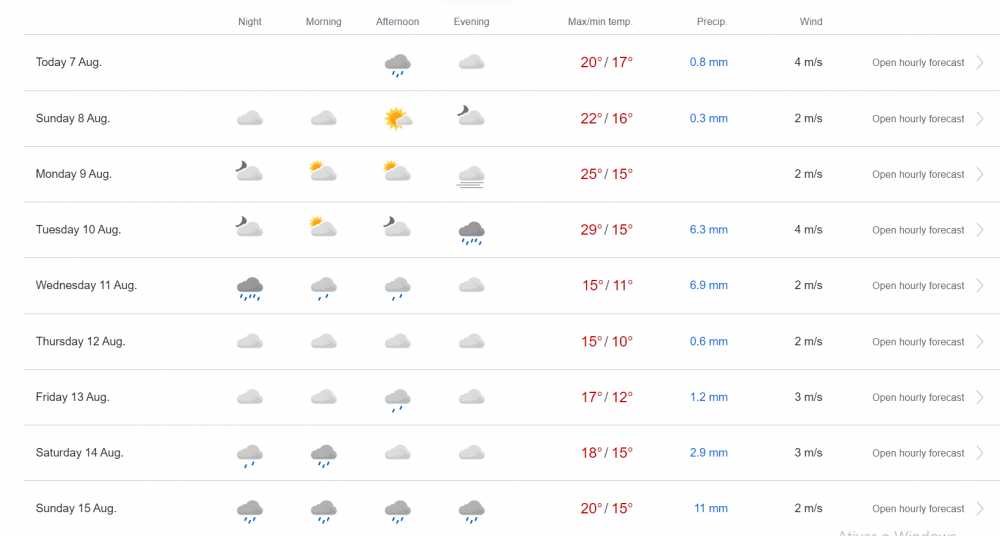
Task: Click Friday 13 Aug. afternoon rain icon
Action: coord(397,400)
